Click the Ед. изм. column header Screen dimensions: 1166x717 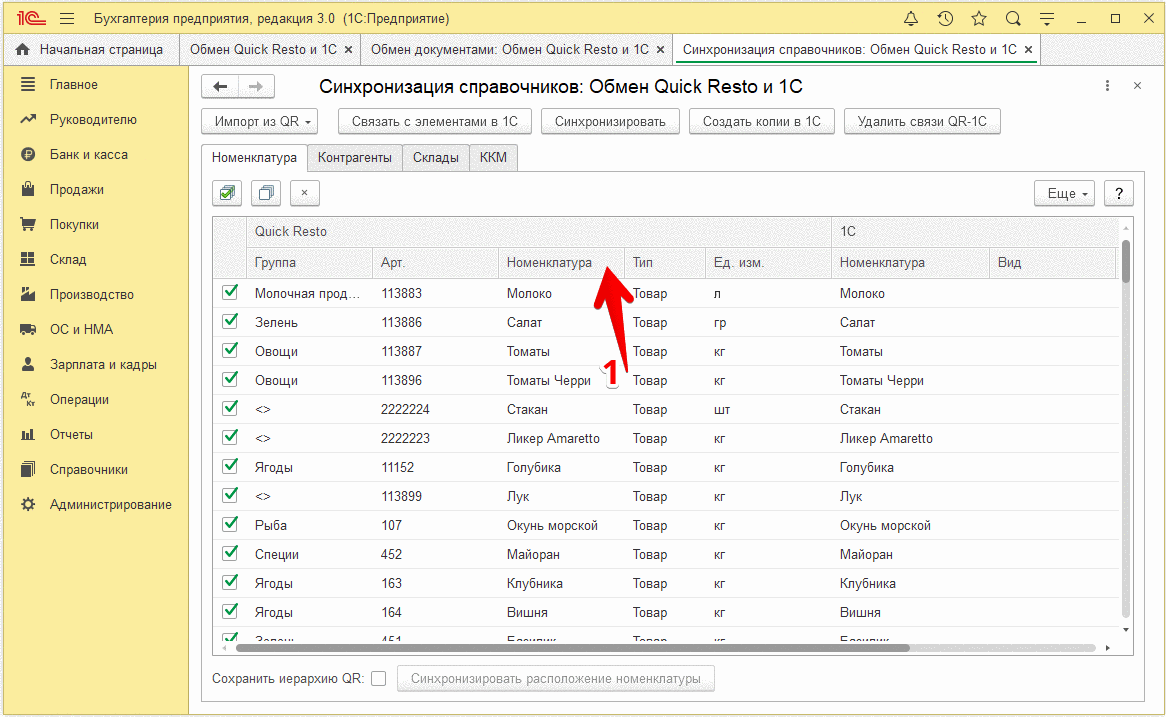(768, 263)
